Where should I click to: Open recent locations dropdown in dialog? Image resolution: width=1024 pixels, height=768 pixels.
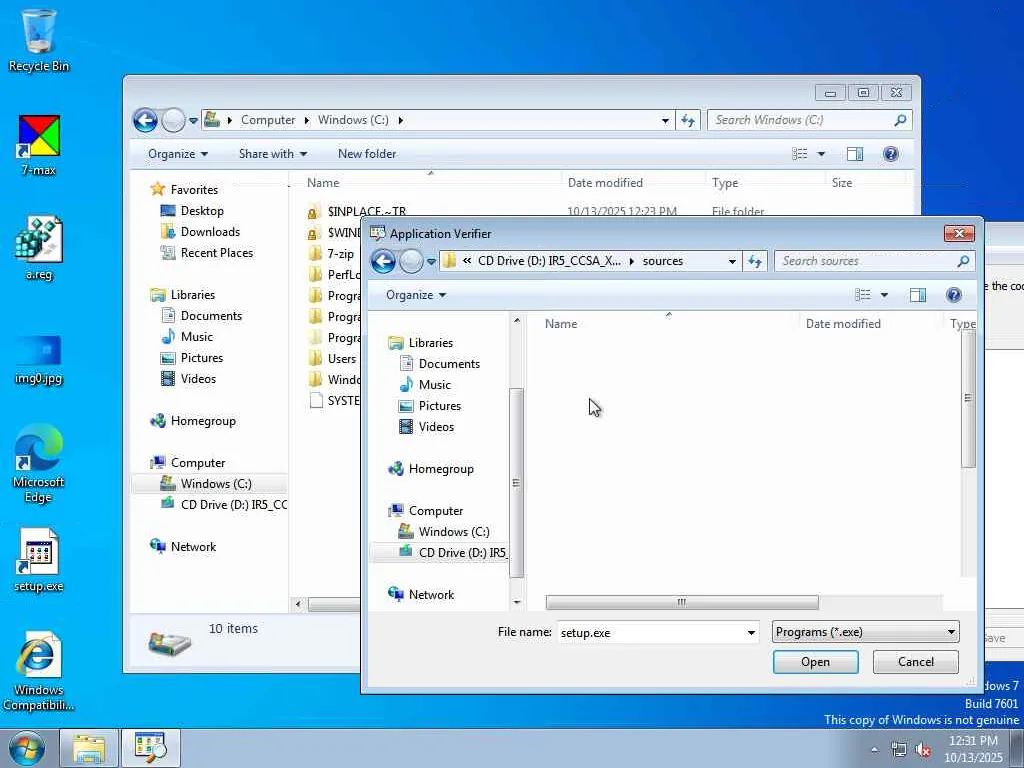click(431, 262)
